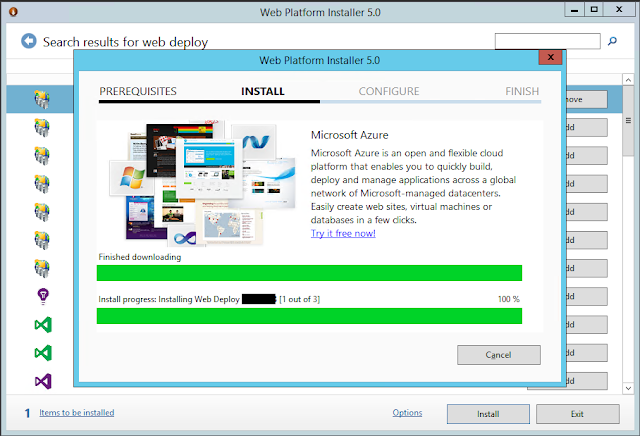Select the purple Visual Studio icon
The image size is (640, 436).
point(43,381)
